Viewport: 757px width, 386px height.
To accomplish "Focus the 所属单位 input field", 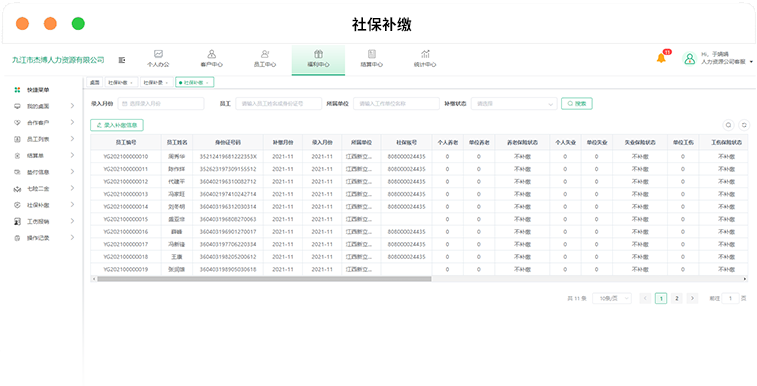I will click(396, 104).
